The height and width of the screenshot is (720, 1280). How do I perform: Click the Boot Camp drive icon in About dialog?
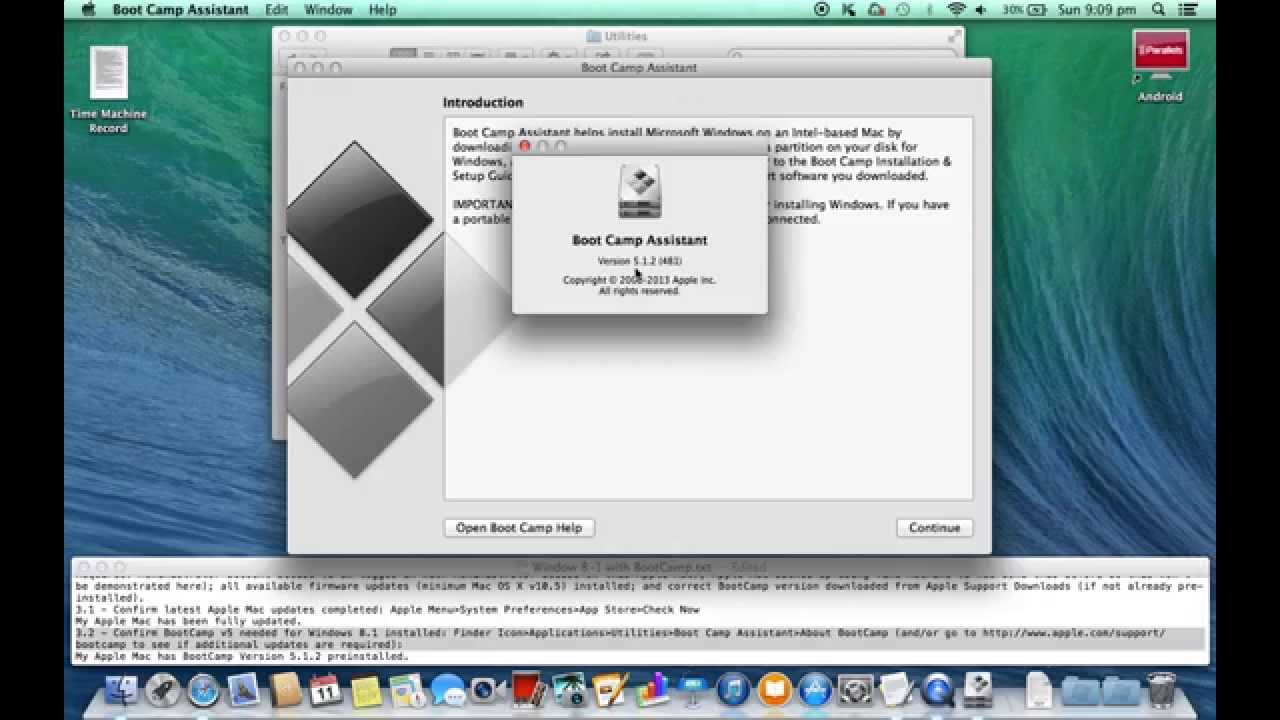click(x=640, y=192)
